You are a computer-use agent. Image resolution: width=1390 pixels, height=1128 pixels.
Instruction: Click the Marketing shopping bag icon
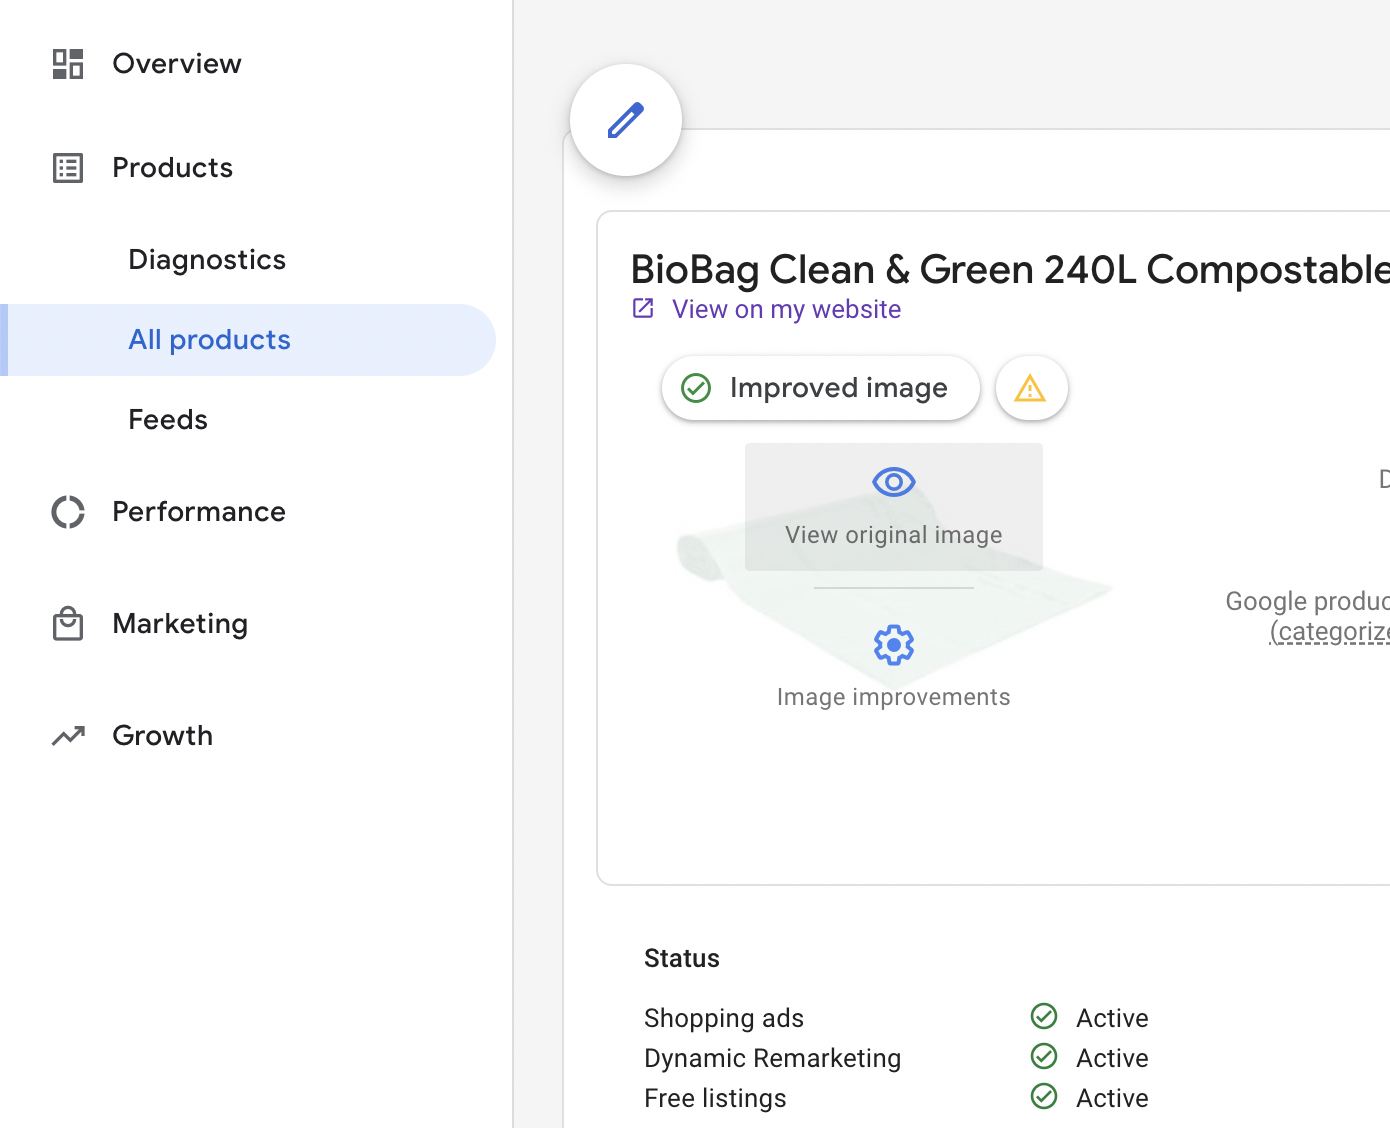[x=68, y=624]
